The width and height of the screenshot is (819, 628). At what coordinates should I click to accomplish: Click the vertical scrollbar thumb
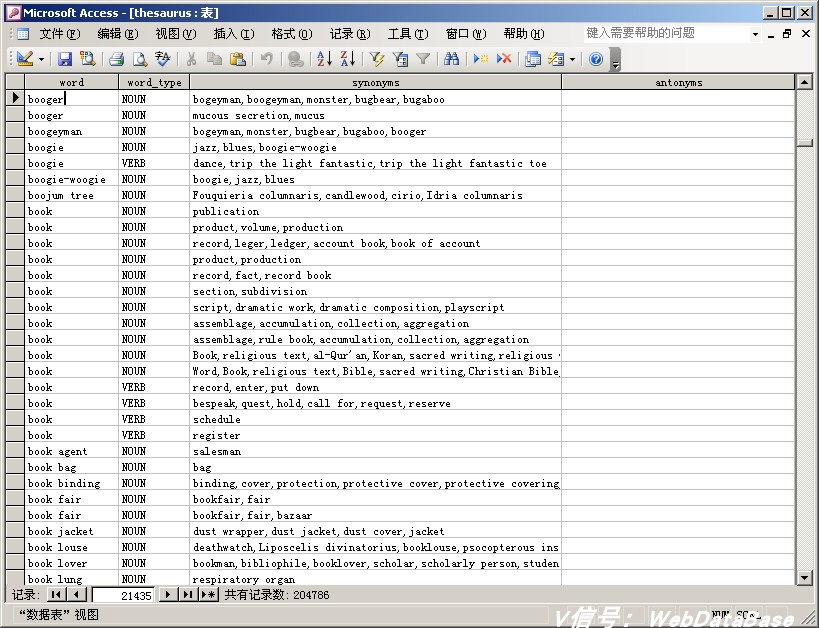coord(804,143)
